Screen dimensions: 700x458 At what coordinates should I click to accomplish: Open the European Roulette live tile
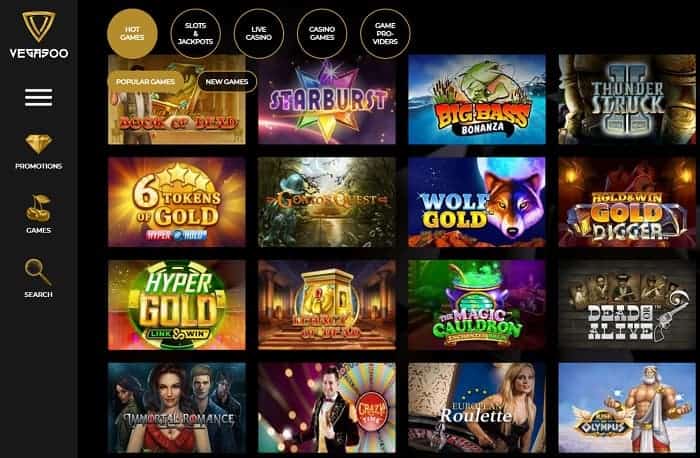click(x=477, y=408)
